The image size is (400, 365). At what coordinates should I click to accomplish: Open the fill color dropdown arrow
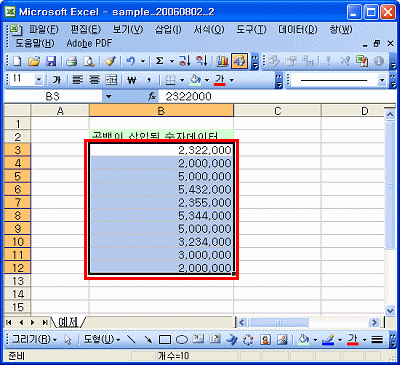tap(207, 80)
